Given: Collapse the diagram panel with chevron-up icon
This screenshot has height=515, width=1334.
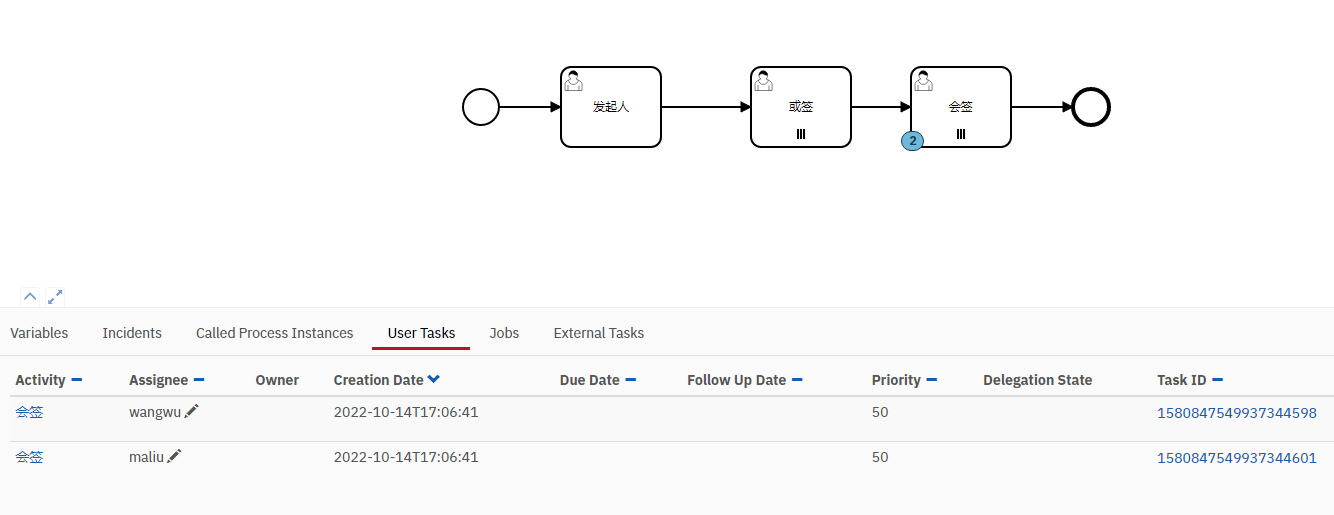Looking at the screenshot, I should 30,296.
